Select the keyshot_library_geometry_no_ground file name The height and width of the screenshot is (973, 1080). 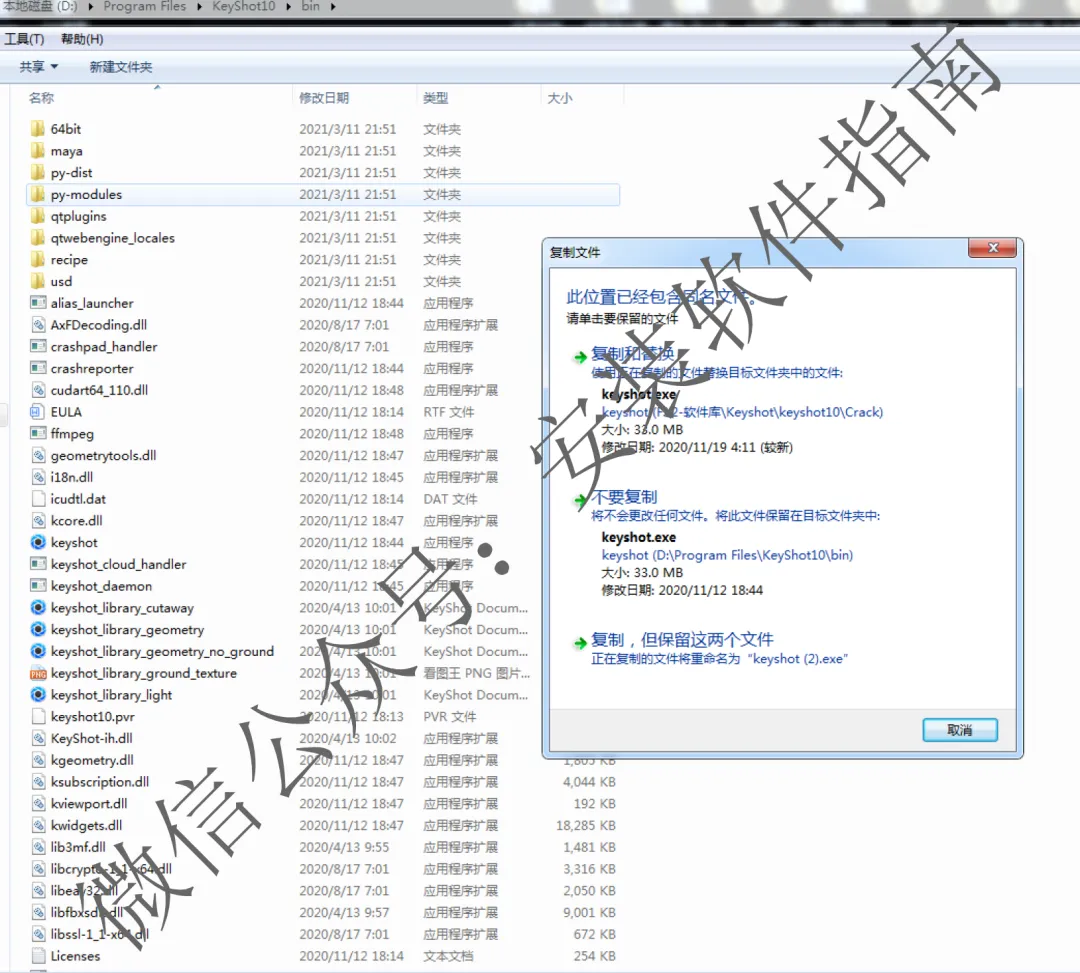point(162,651)
